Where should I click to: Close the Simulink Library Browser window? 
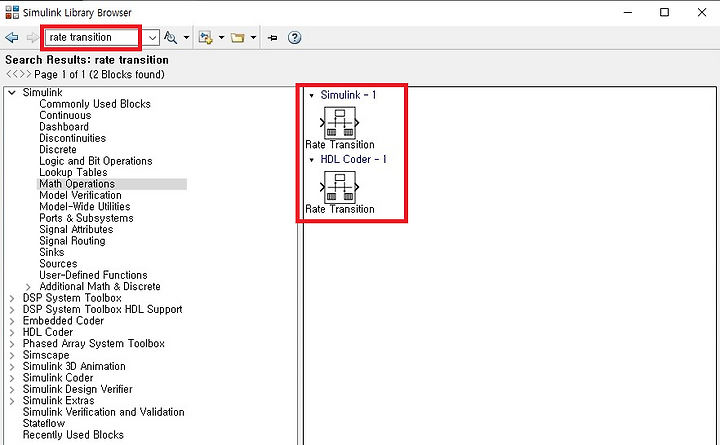click(x=702, y=12)
